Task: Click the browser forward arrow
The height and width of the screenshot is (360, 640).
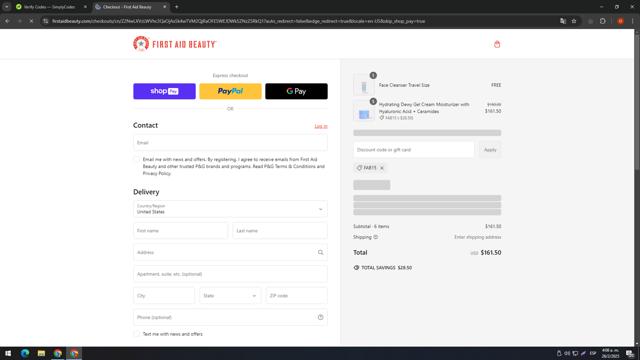Action: point(19,21)
